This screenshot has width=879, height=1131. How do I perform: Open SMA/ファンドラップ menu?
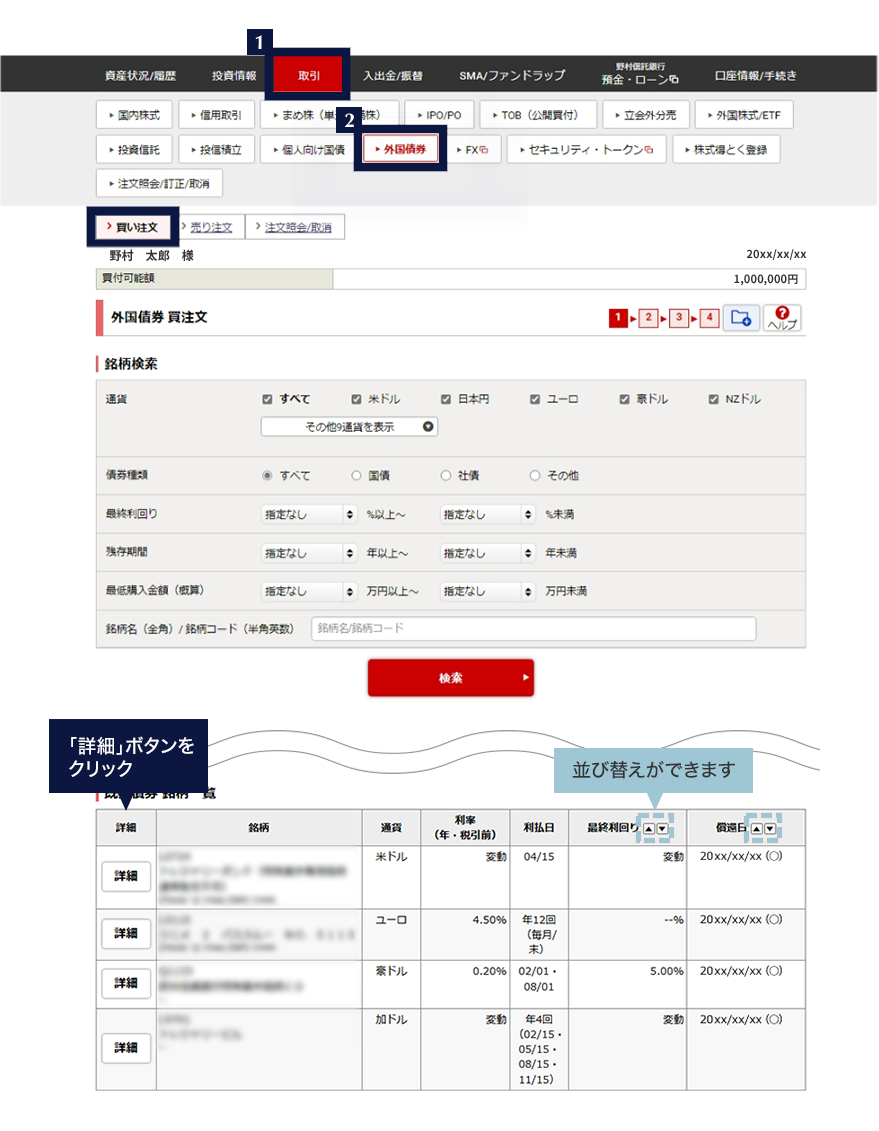[x=512, y=75]
